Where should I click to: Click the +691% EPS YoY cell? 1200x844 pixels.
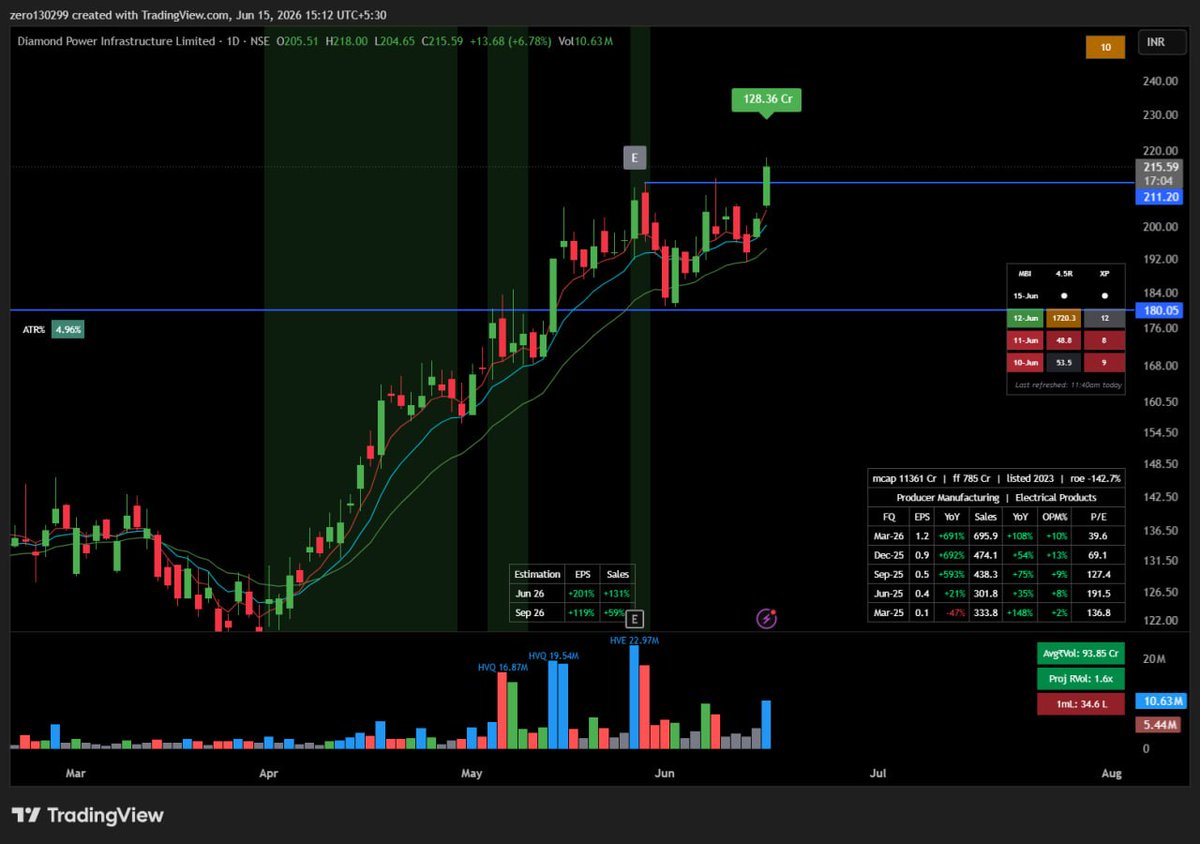[953, 536]
